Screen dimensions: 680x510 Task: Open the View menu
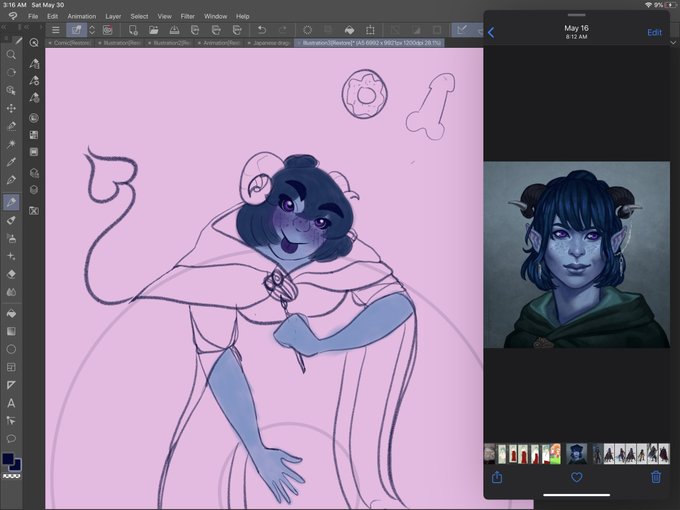point(164,16)
